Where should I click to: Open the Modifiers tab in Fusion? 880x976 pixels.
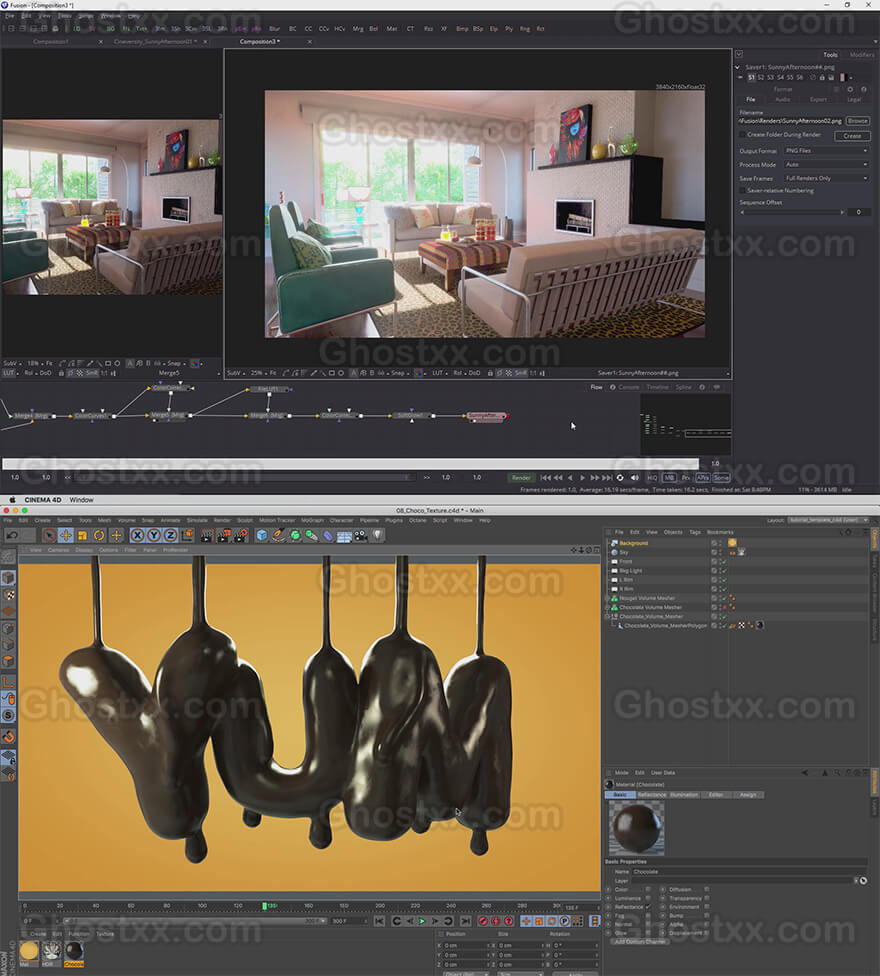click(862, 55)
